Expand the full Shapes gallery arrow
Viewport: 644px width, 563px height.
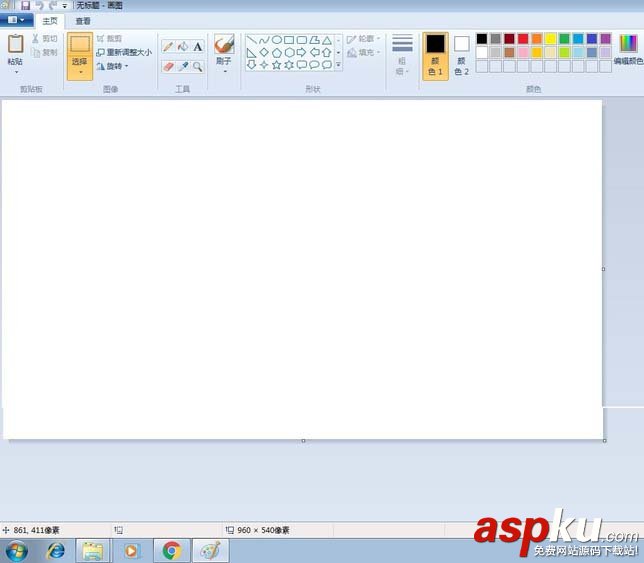338,65
